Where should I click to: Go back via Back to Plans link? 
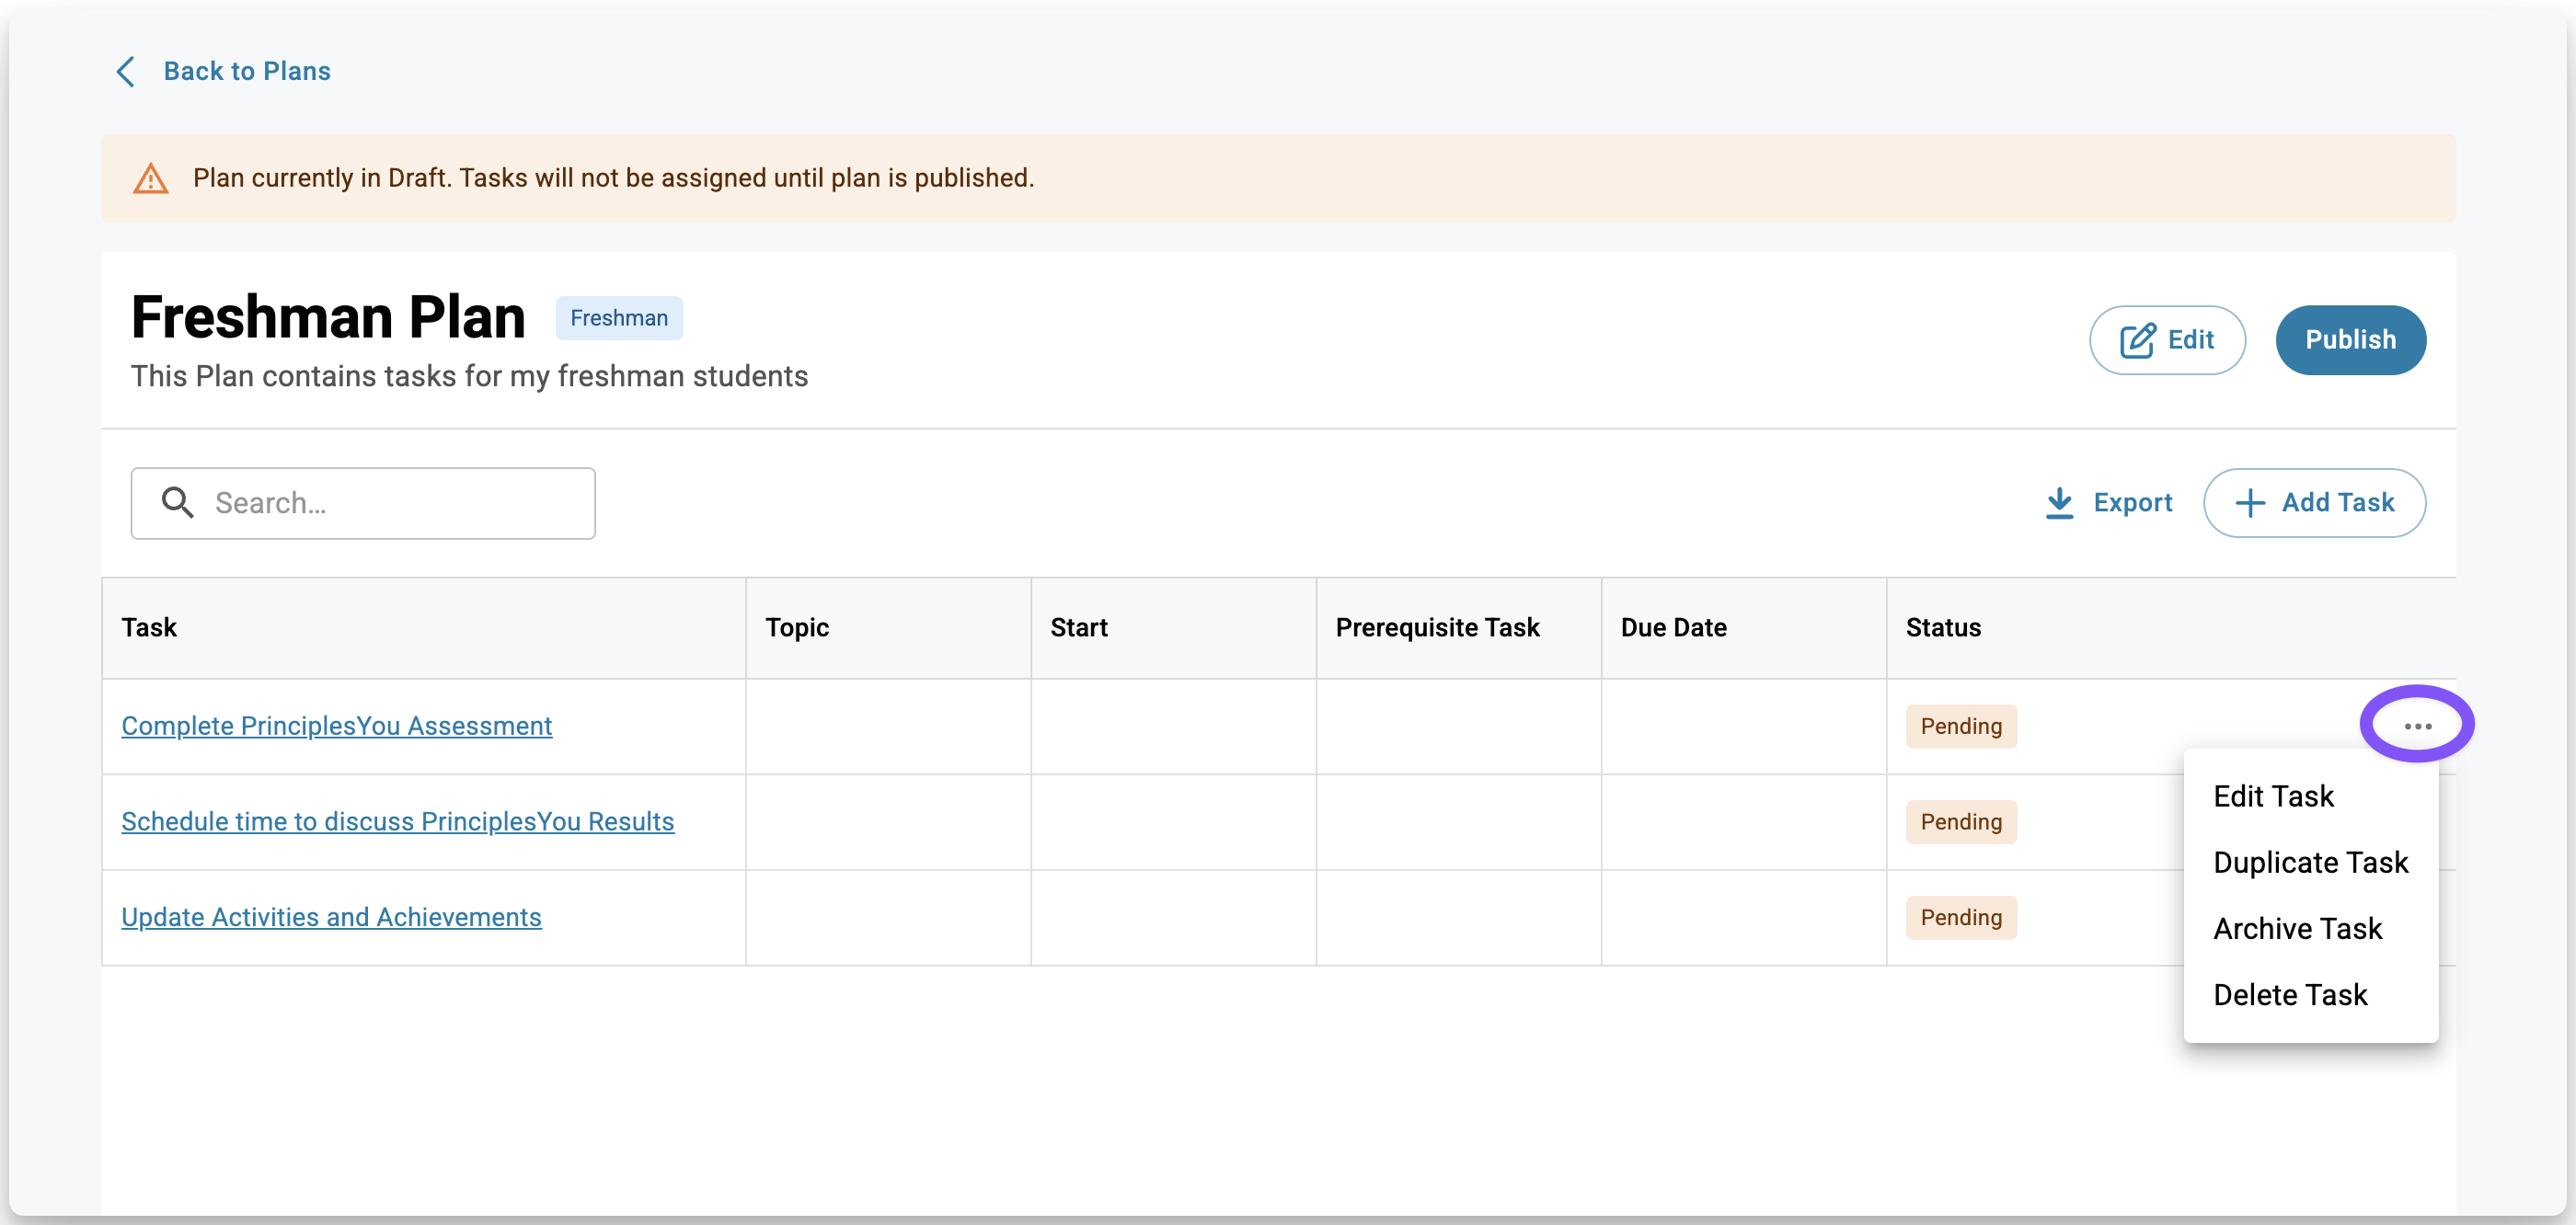pos(247,72)
